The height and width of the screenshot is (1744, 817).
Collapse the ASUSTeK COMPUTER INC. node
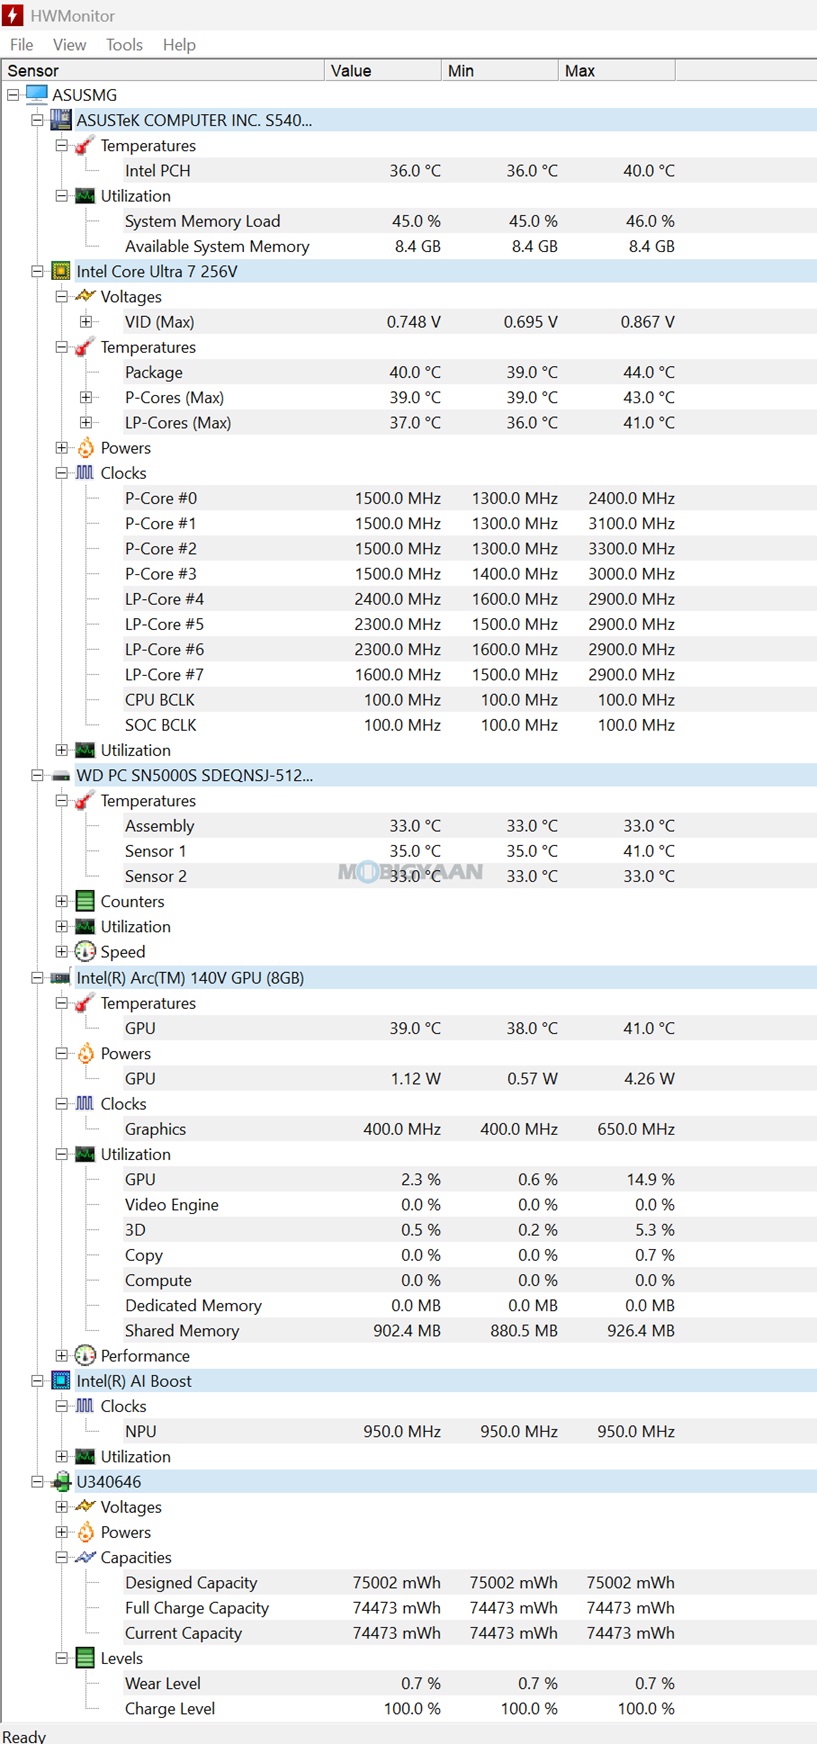coord(37,120)
